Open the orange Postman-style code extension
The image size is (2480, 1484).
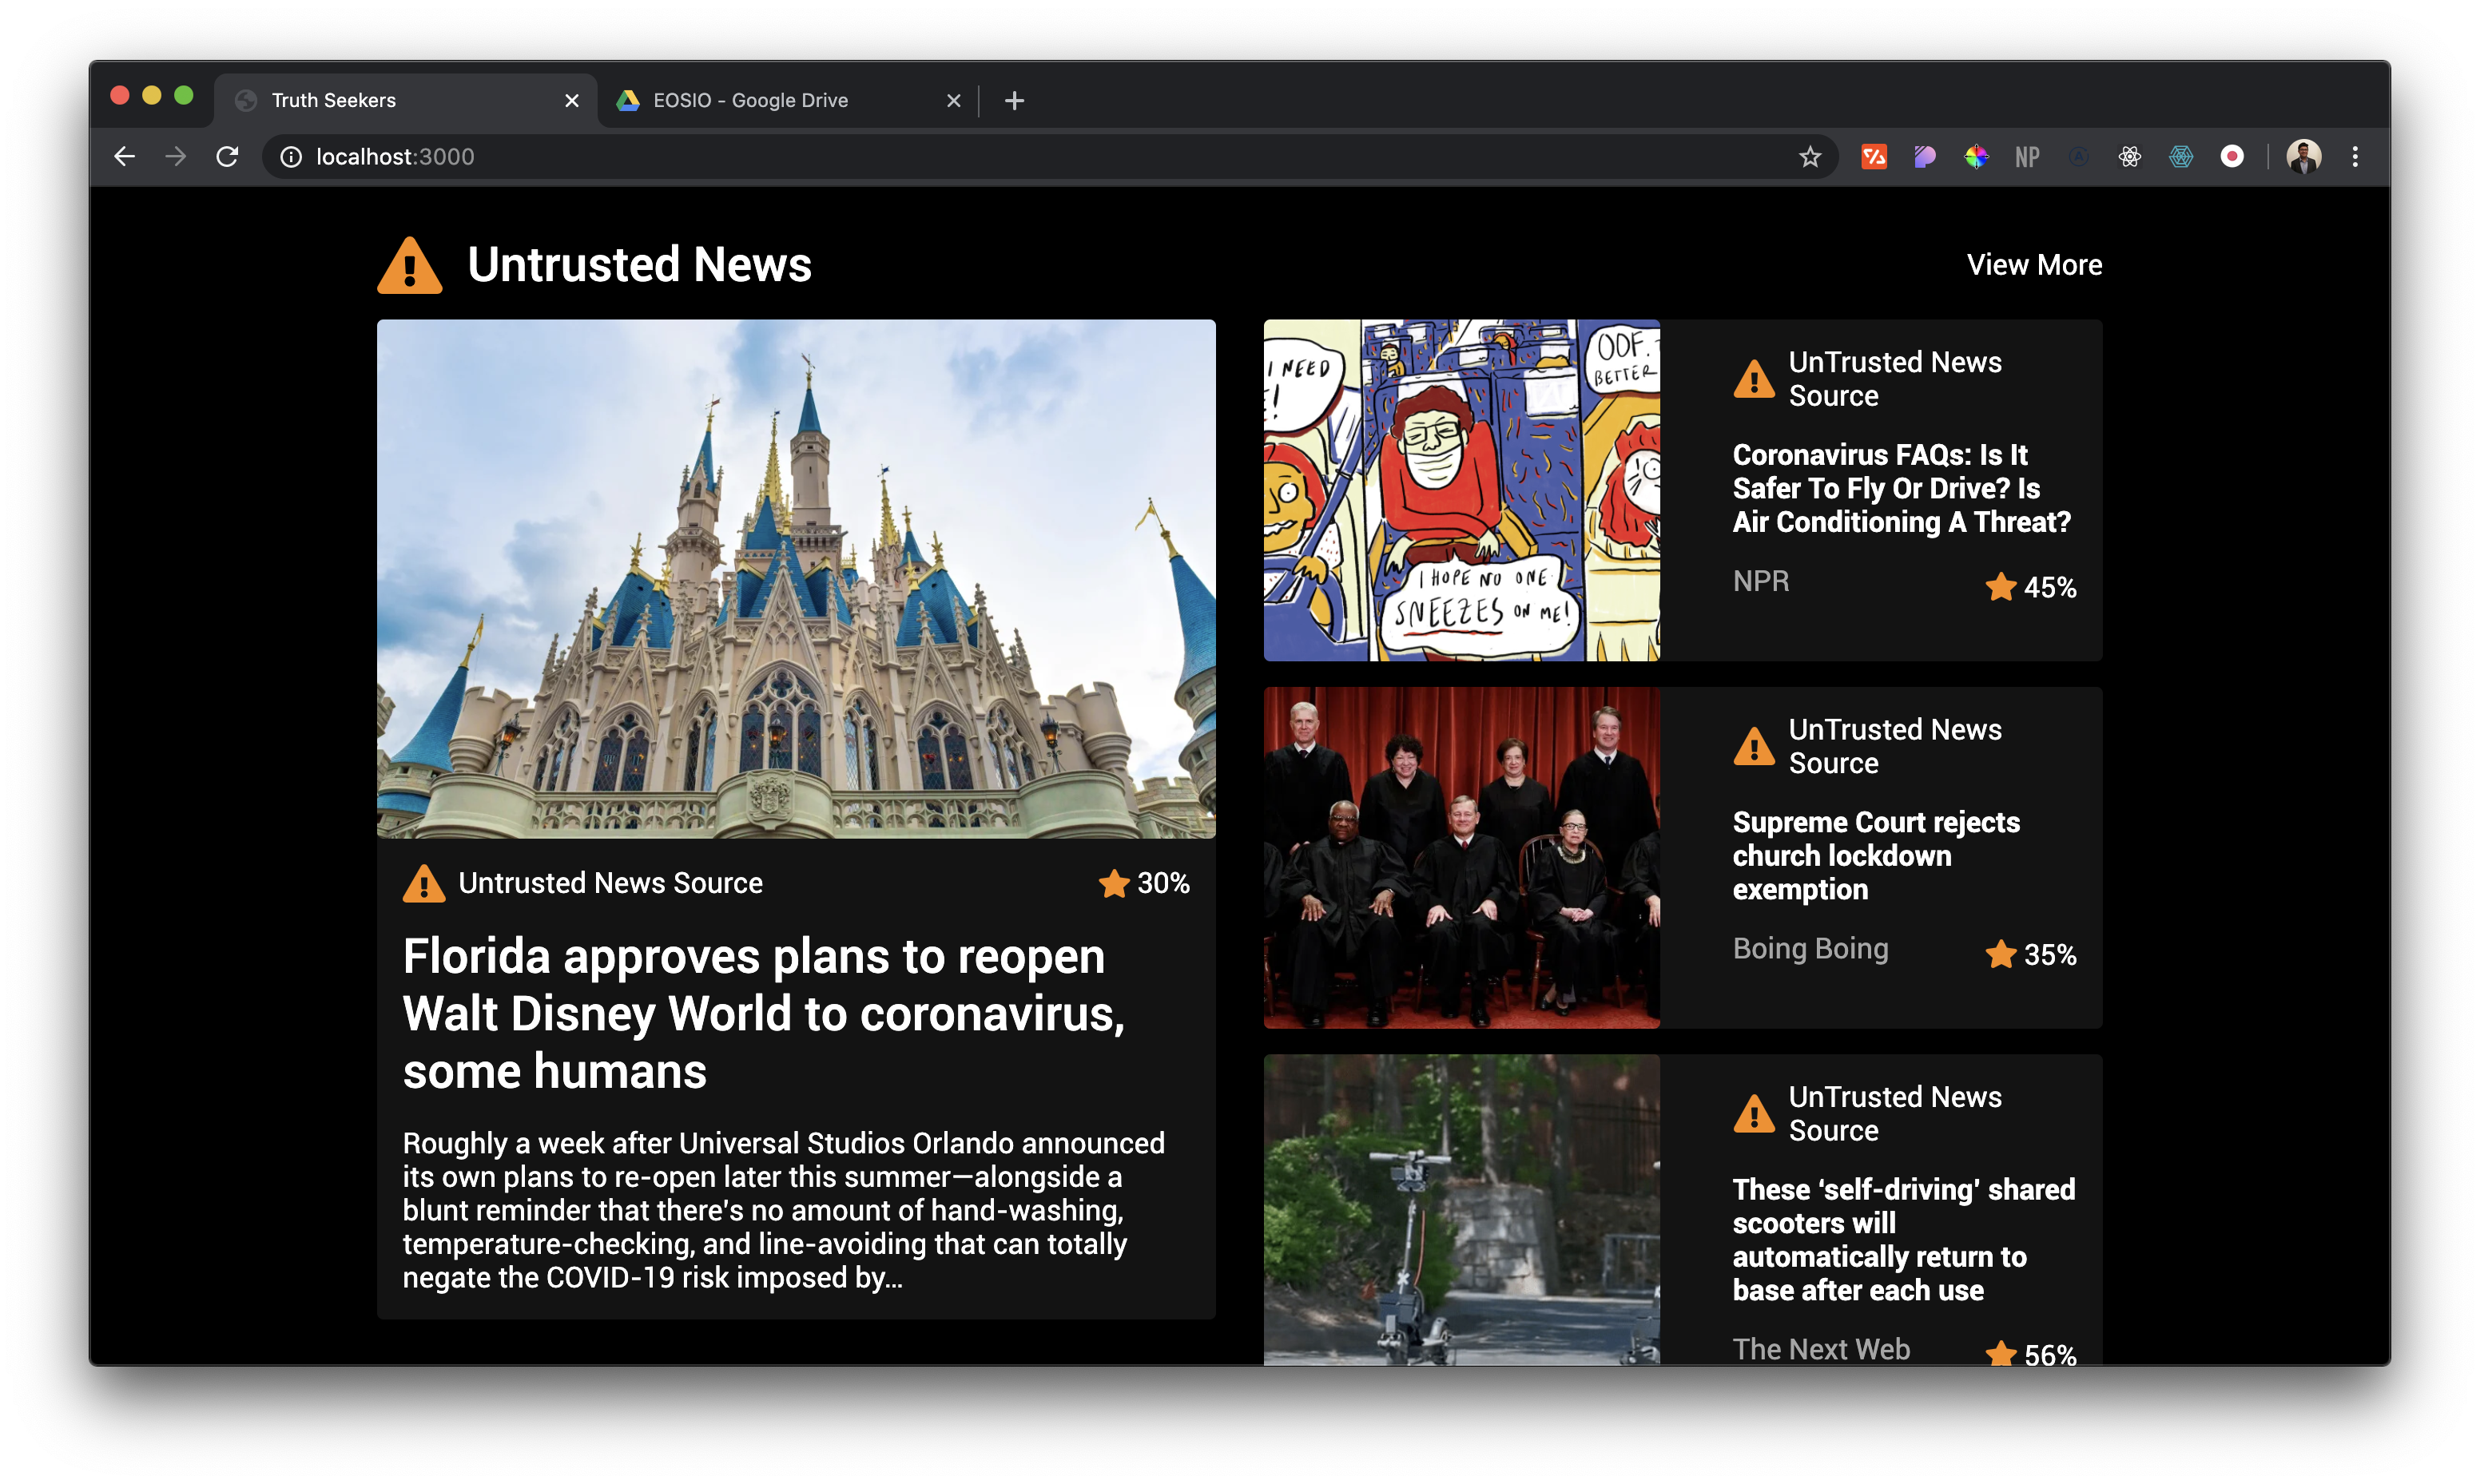1873,157
